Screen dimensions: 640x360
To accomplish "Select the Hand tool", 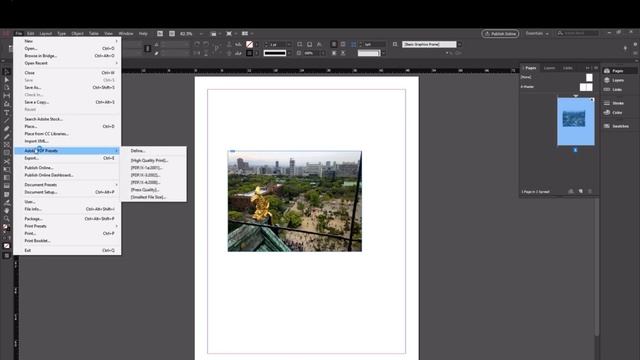I will [7, 211].
